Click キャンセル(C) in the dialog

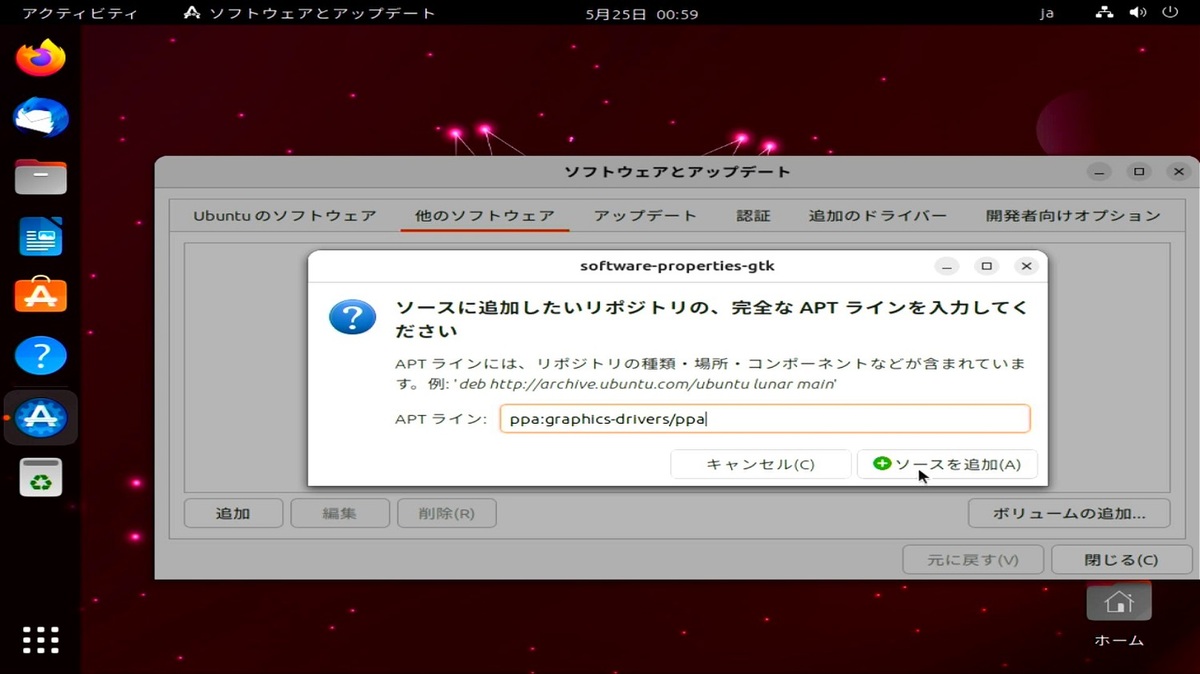(x=760, y=464)
